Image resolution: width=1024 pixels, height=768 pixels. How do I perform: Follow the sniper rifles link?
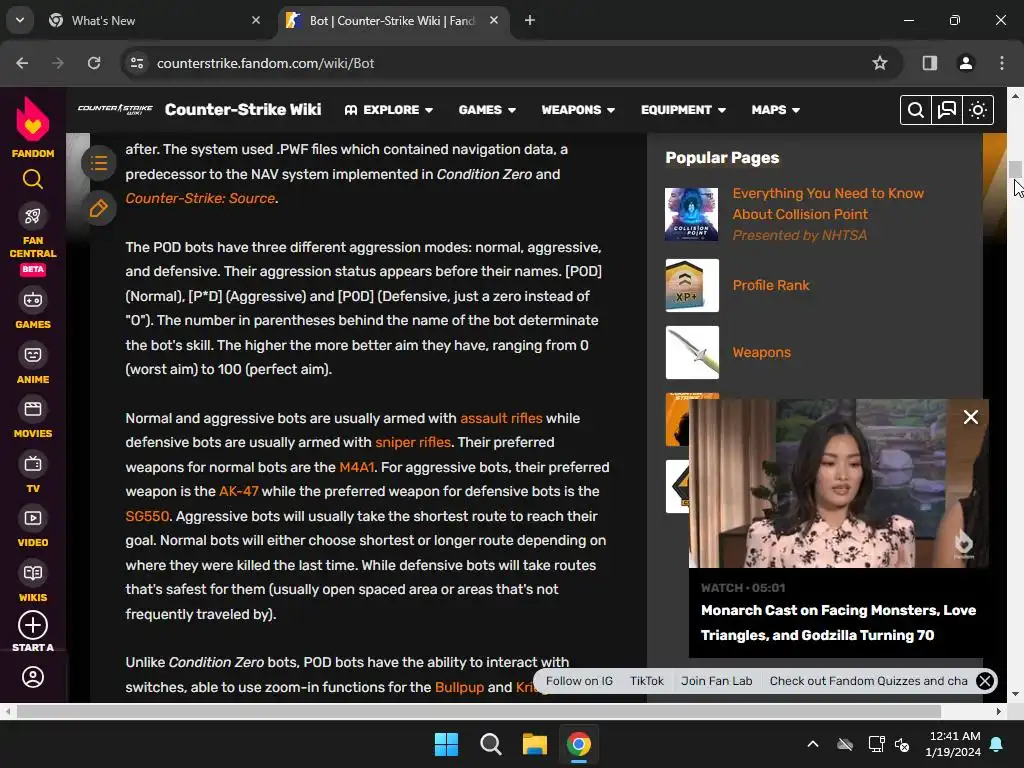413,442
